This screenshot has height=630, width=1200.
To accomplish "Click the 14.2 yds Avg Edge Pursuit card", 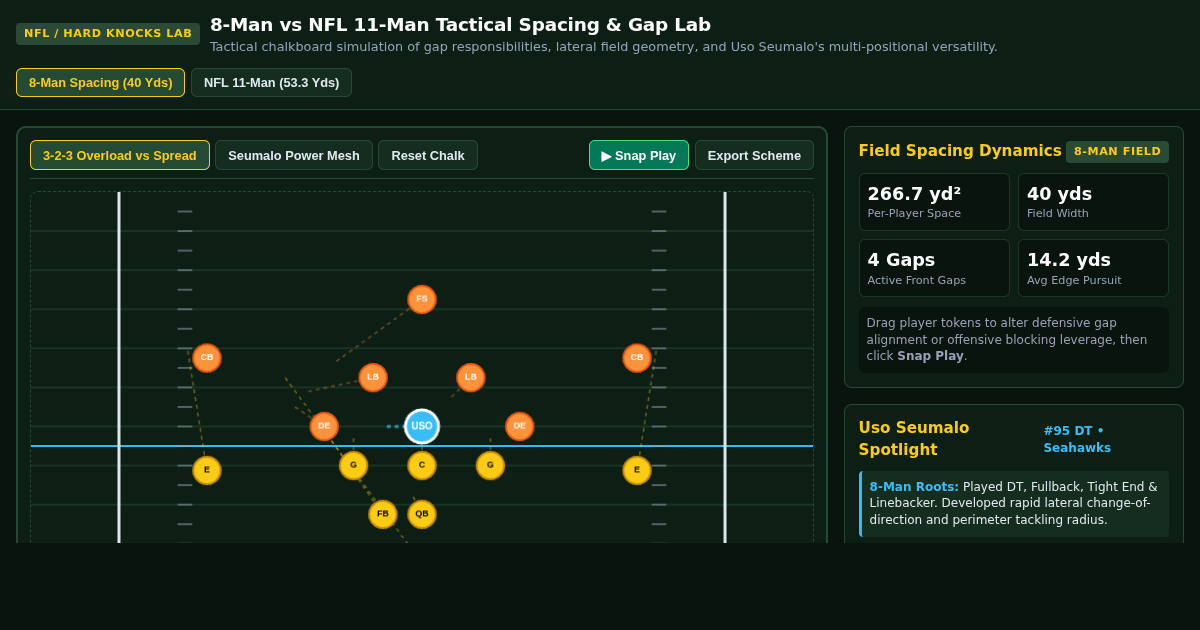I will pyautogui.click(x=1093, y=268).
